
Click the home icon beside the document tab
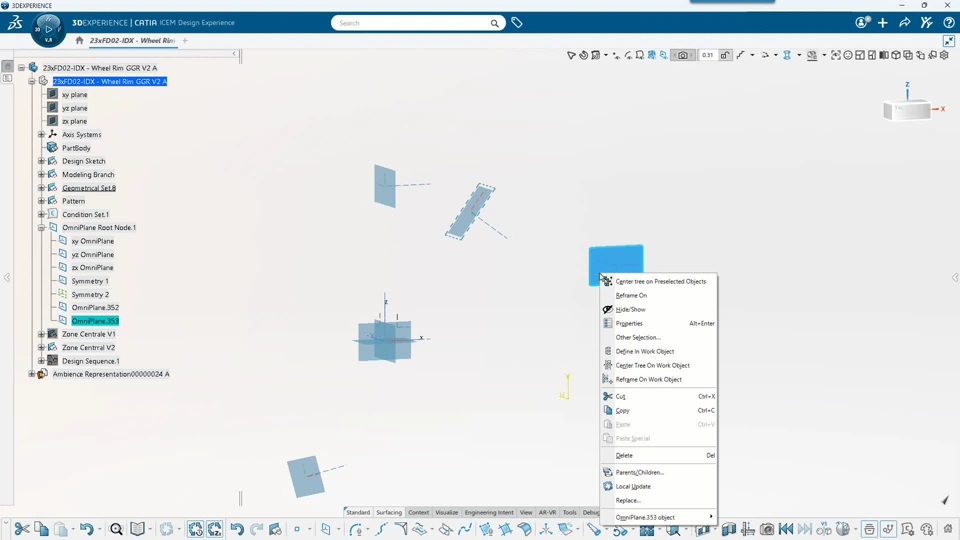(x=80, y=40)
